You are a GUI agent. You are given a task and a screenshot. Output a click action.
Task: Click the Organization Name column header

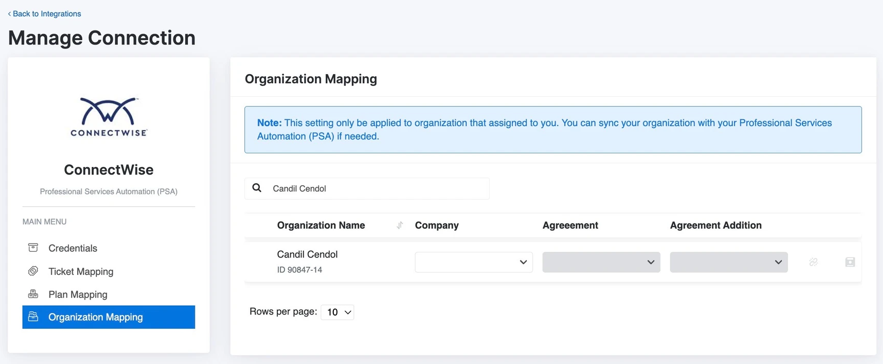[x=321, y=225]
